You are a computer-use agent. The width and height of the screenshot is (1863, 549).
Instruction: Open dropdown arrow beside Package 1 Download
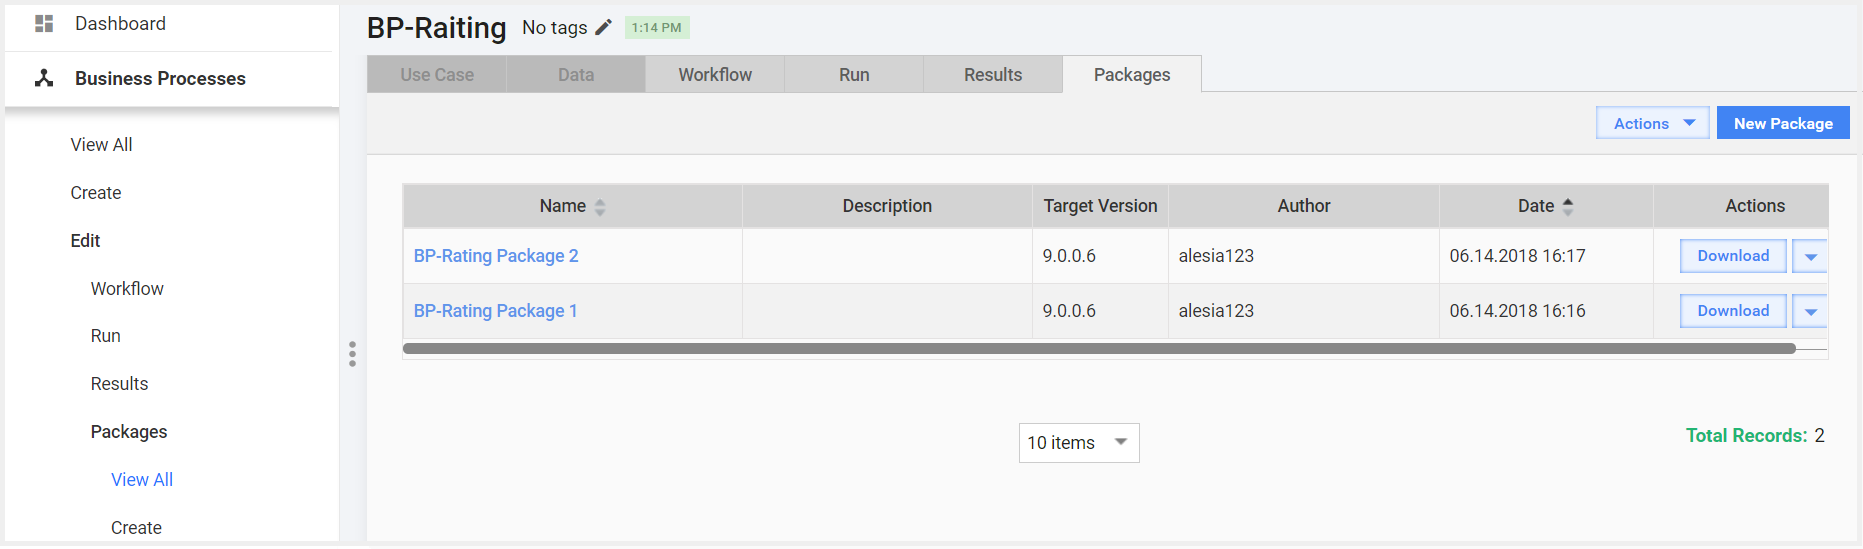pyautogui.click(x=1810, y=311)
